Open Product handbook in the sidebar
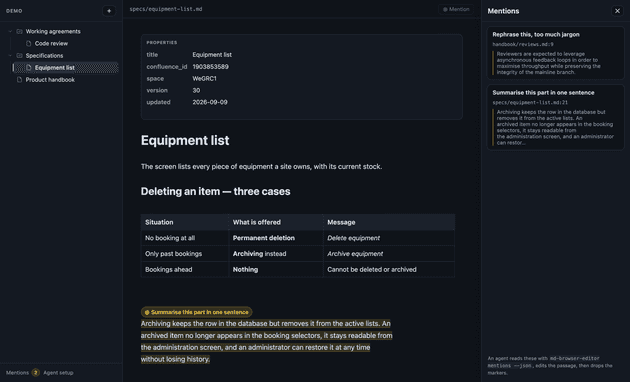Image resolution: width=630 pixels, height=382 pixels. point(50,80)
